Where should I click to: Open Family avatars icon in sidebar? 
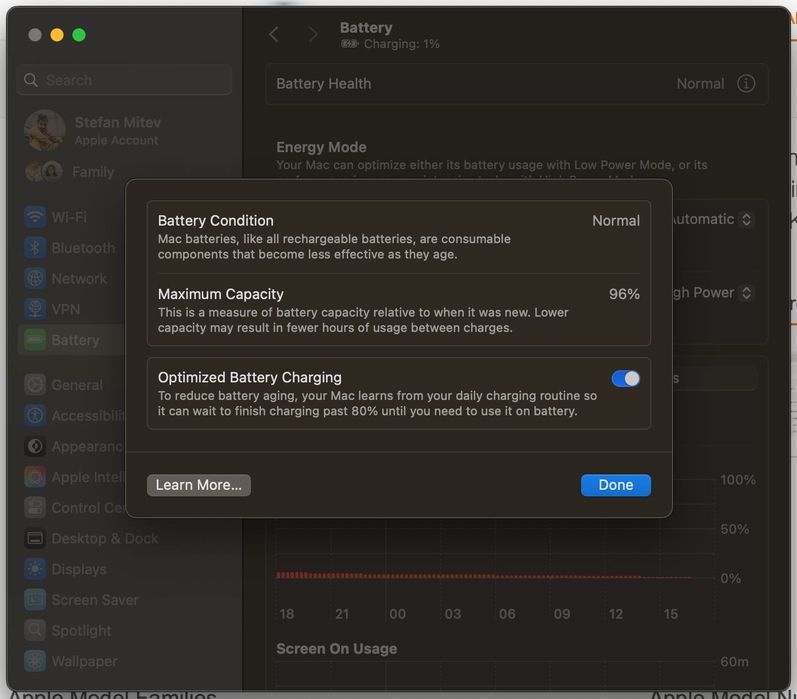coord(44,172)
